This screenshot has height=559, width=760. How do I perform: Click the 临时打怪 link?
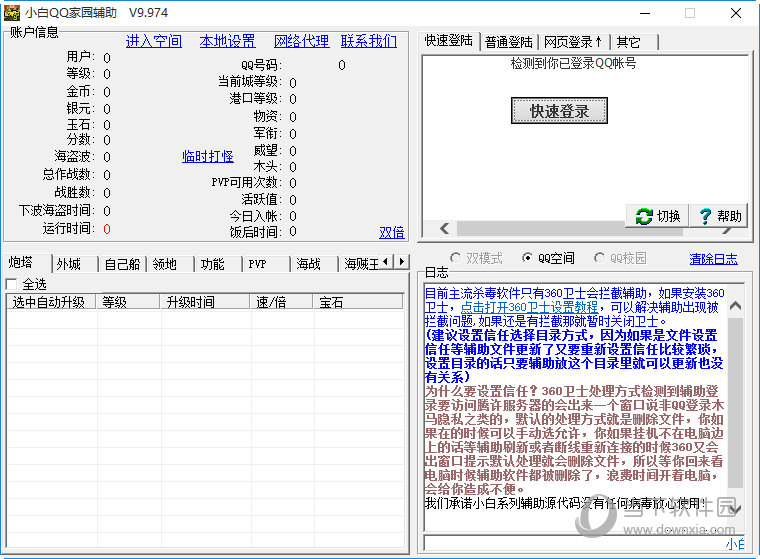tap(207, 156)
